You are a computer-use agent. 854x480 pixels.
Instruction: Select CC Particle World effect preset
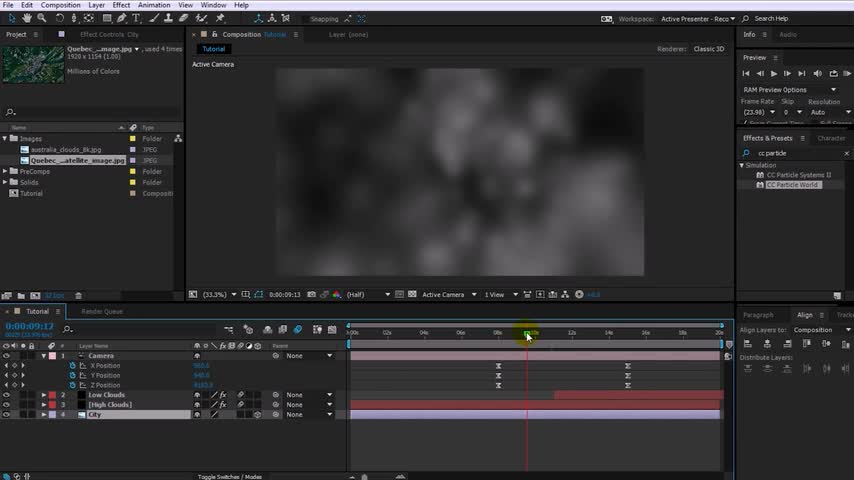pos(792,185)
